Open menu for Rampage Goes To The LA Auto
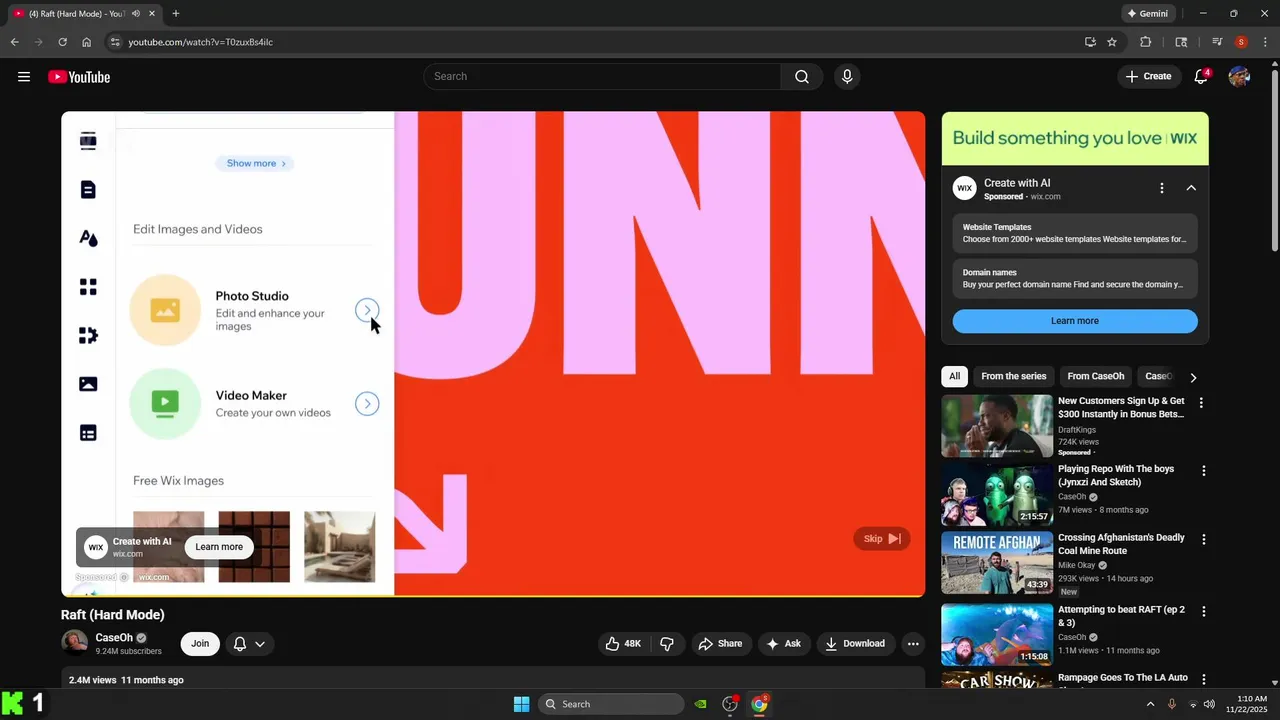The image size is (1280, 720). pos(1204,680)
